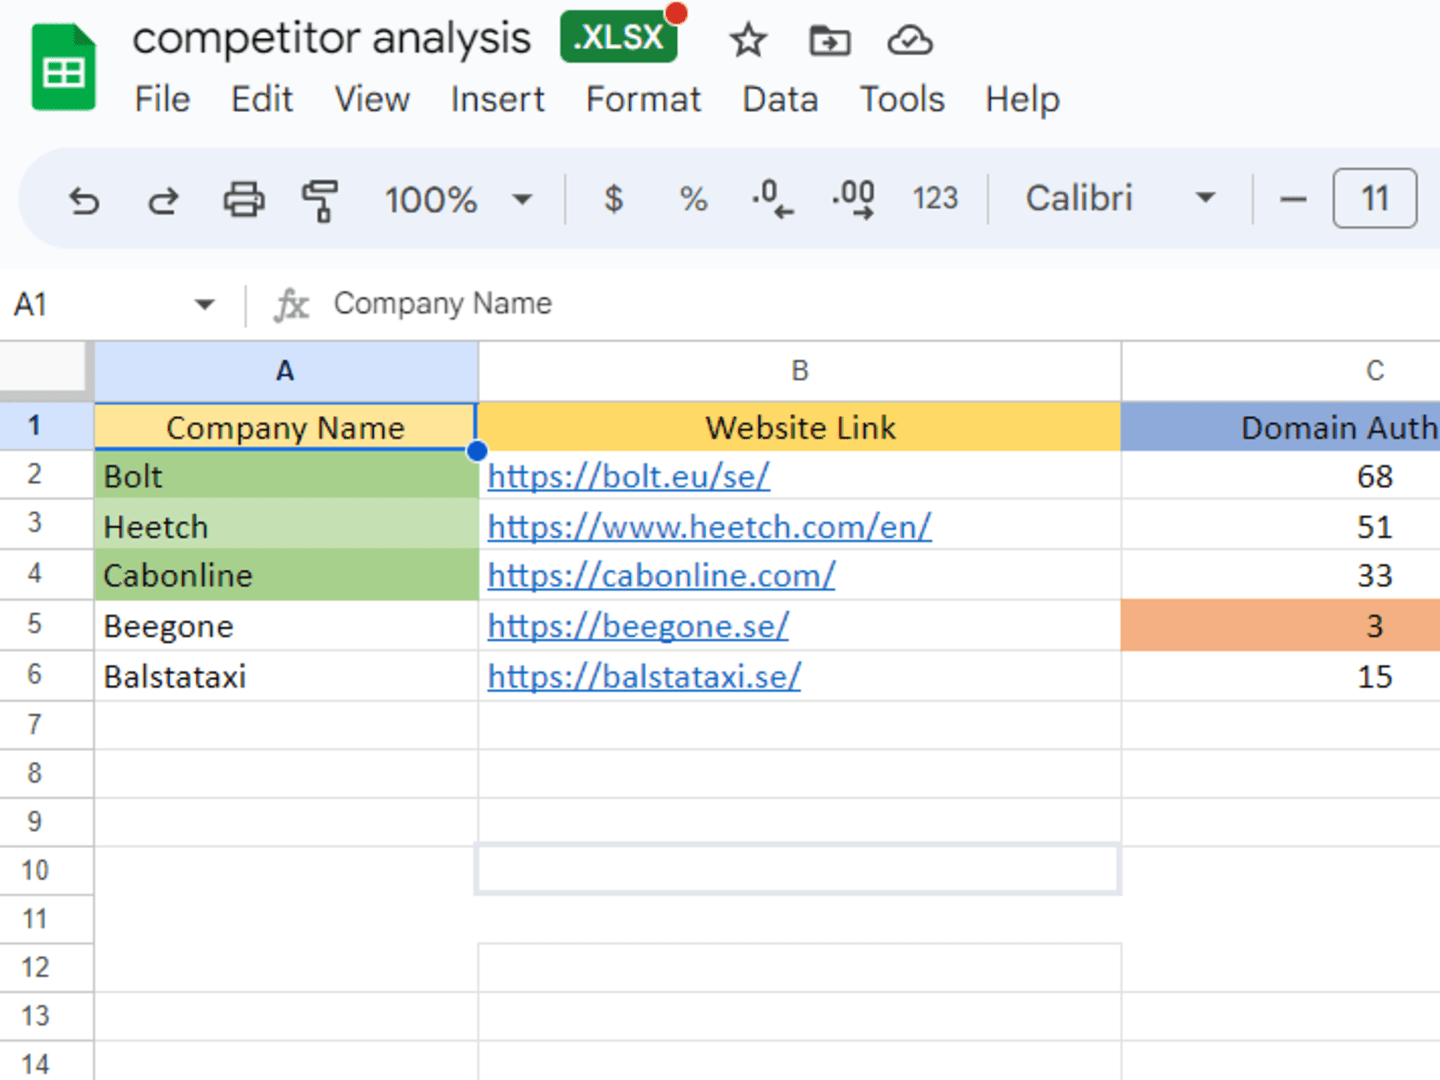Open the 100% zoom dropdown

(x=458, y=199)
